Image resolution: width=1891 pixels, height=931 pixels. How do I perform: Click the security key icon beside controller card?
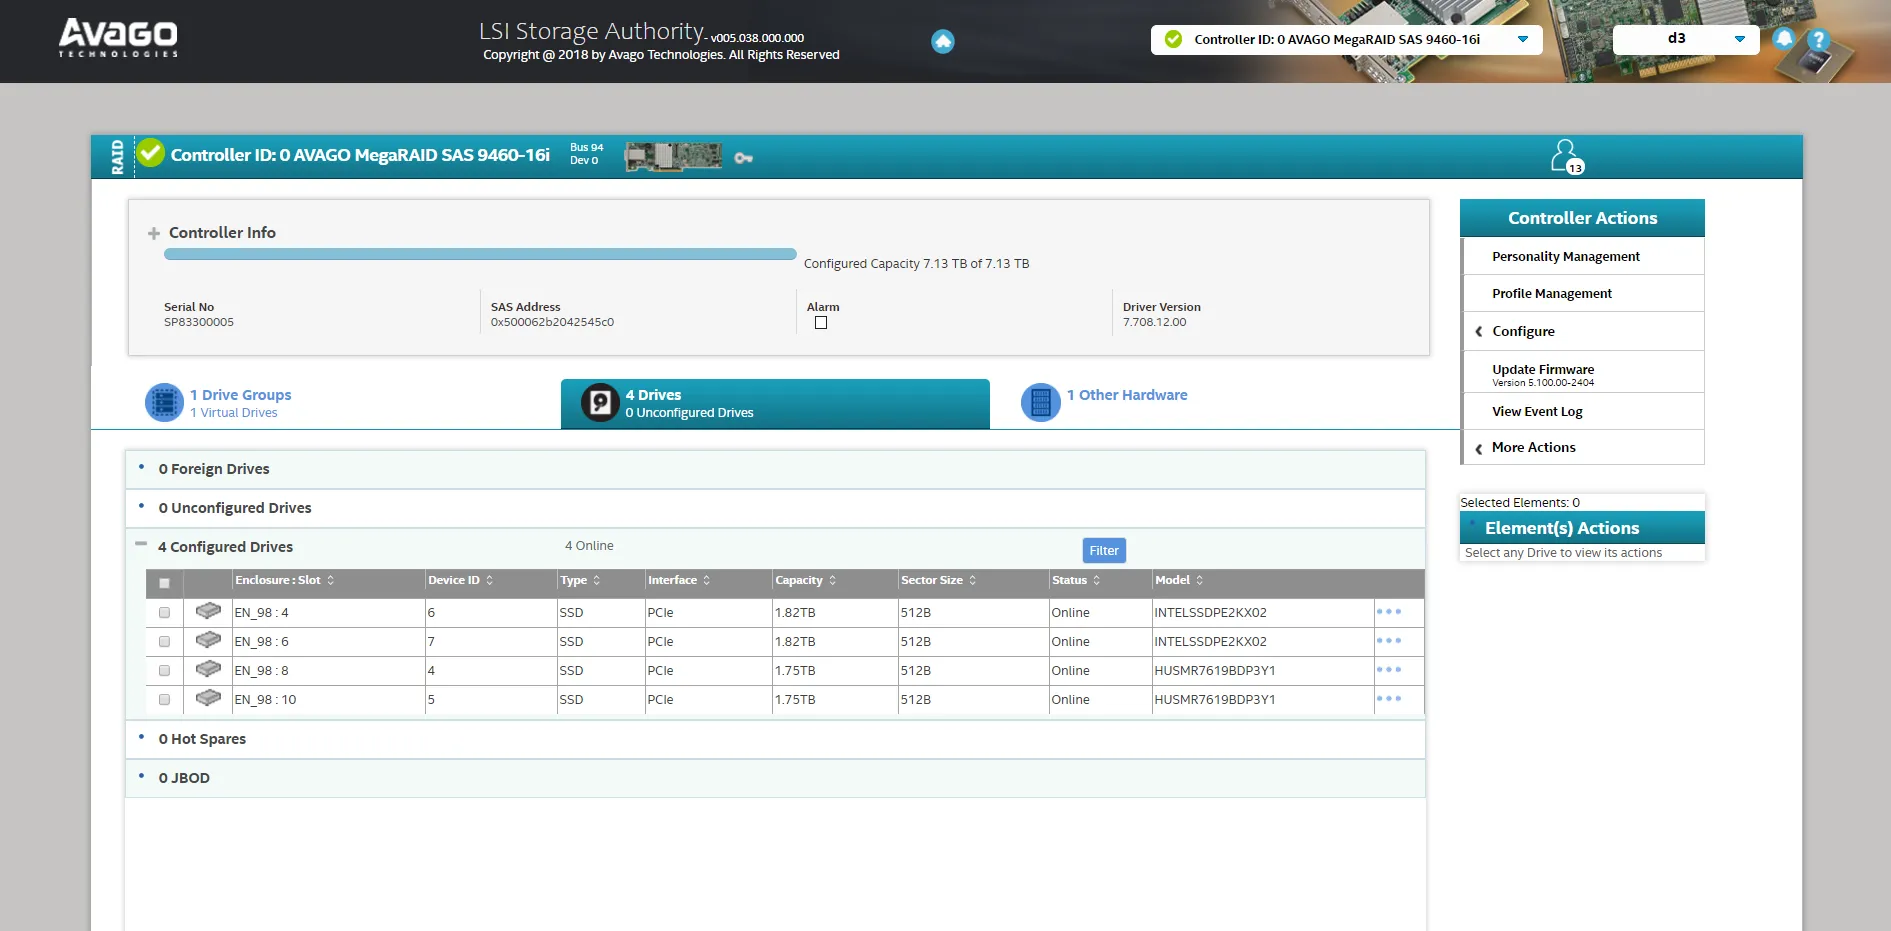743,158
